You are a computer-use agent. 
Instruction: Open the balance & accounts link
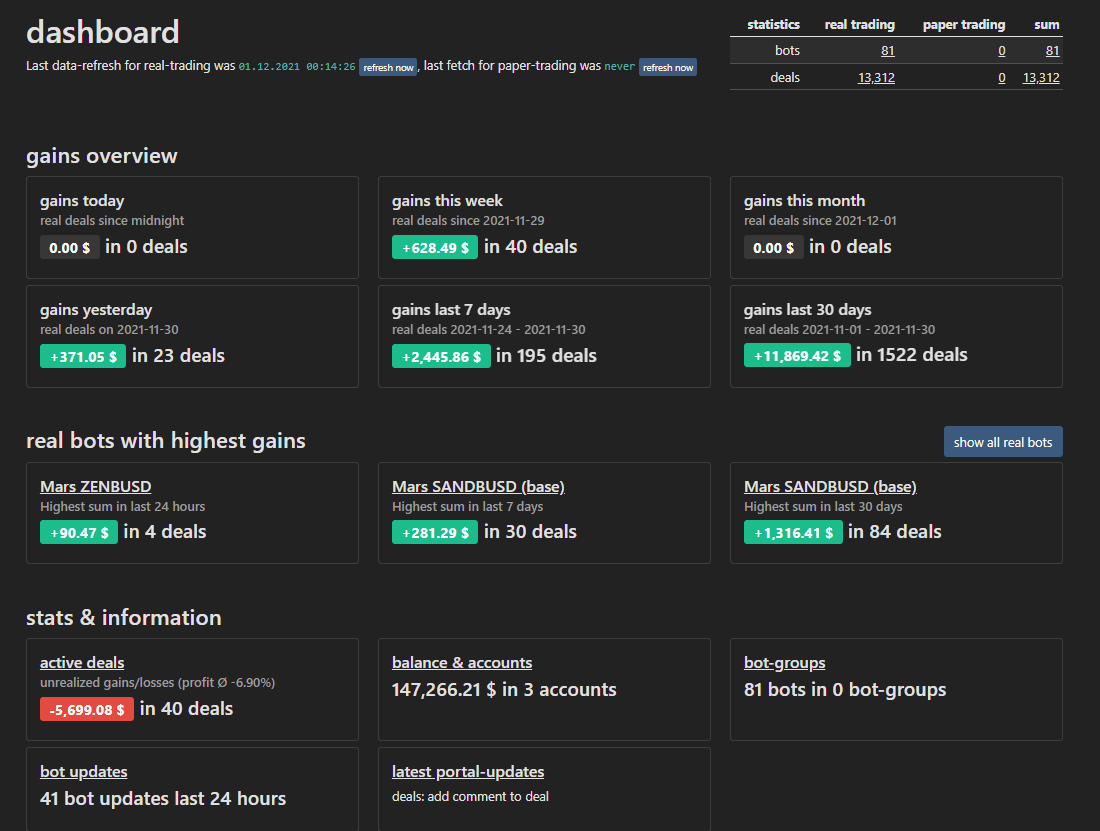click(x=462, y=663)
